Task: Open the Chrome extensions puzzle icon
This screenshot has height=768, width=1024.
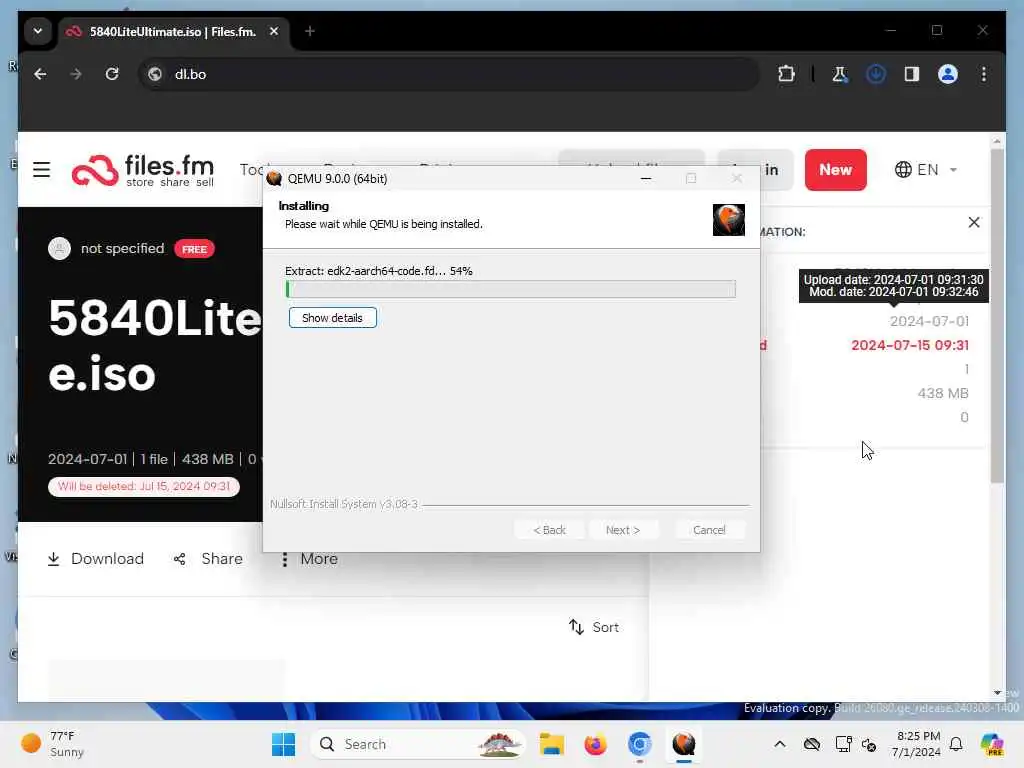Action: (x=786, y=74)
